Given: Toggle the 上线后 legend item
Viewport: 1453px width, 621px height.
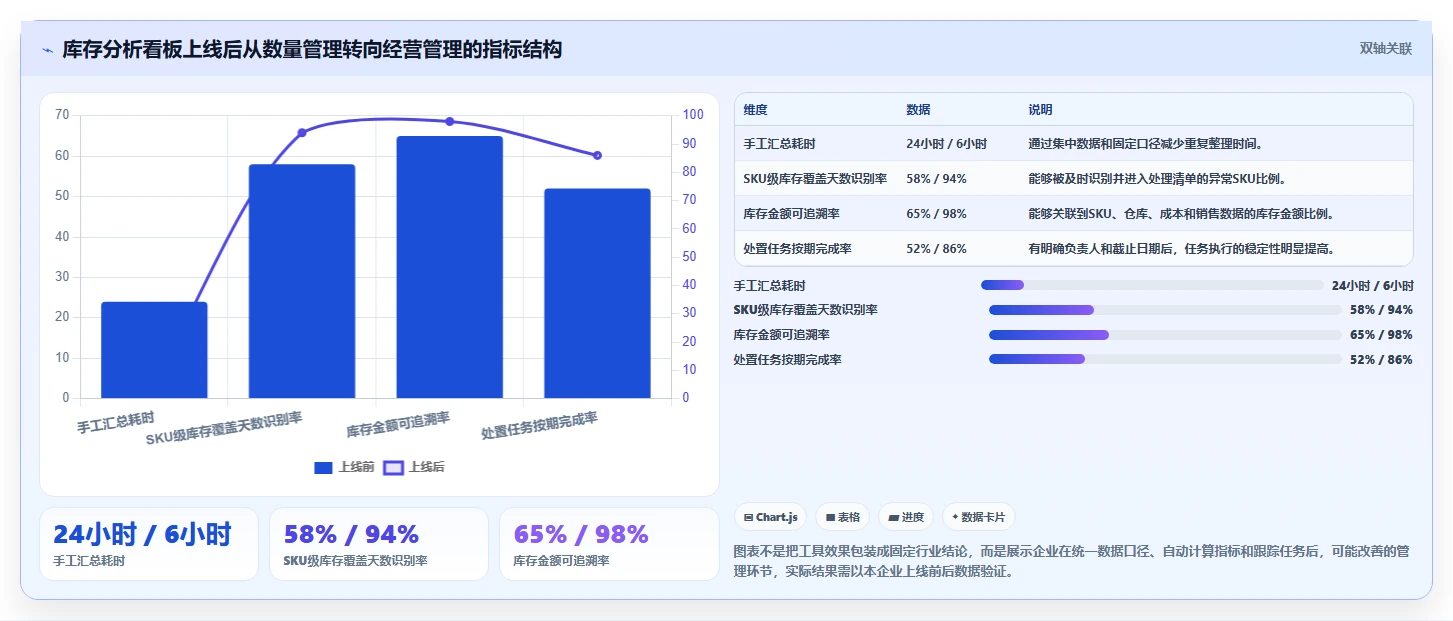Looking at the screenshot, I should 414,467.
